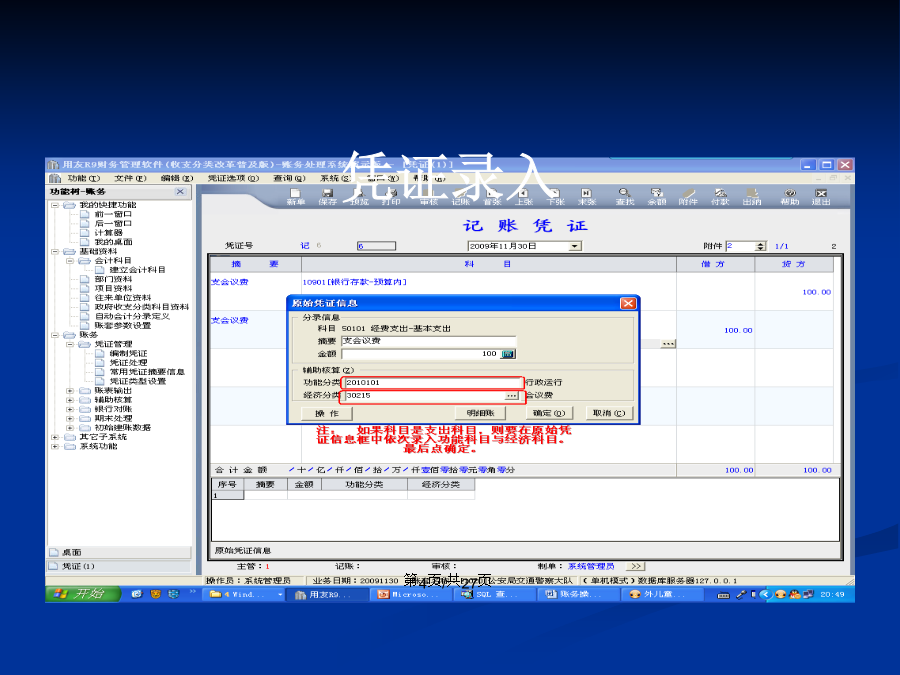Open the voucher date dropdown 2009年11月30日
This screenshot has width=900, height=675.
(x=575, y=246)
